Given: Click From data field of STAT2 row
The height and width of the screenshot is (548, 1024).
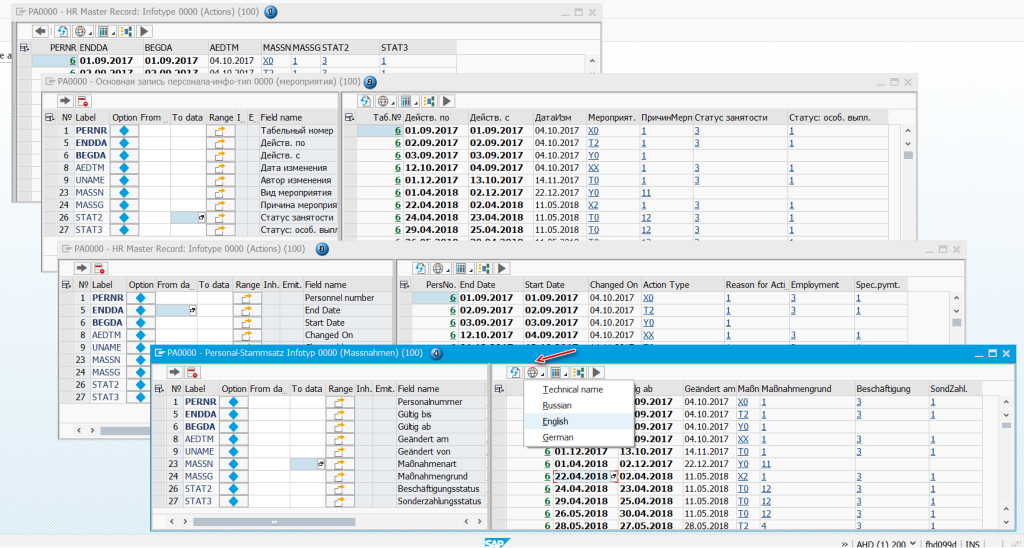Looking at the screenshot, I should coord(268,489).
